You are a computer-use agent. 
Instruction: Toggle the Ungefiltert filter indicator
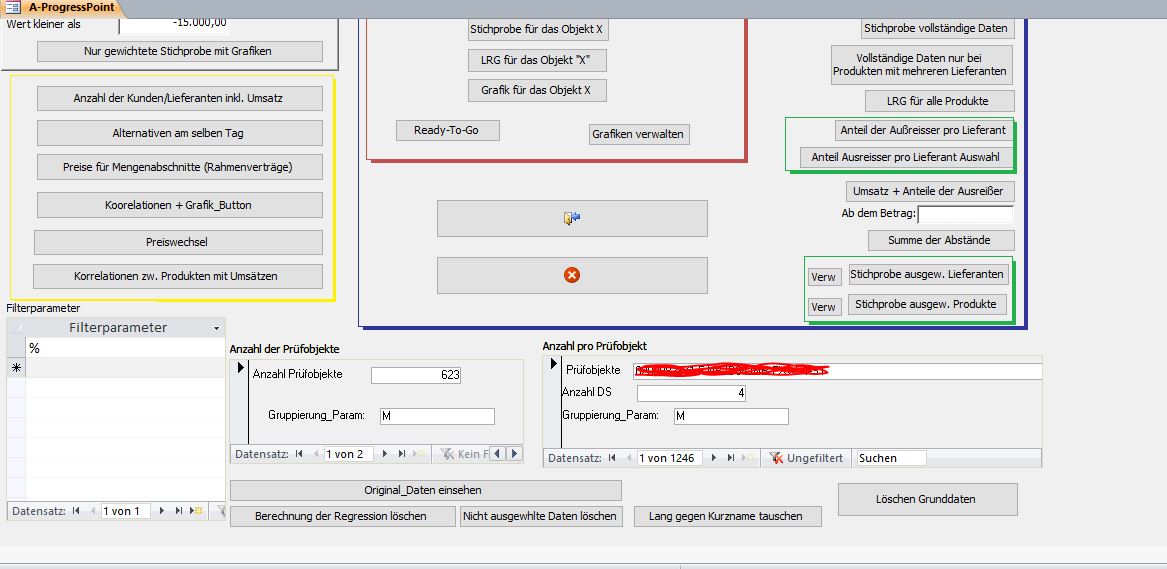click(808, 458)
